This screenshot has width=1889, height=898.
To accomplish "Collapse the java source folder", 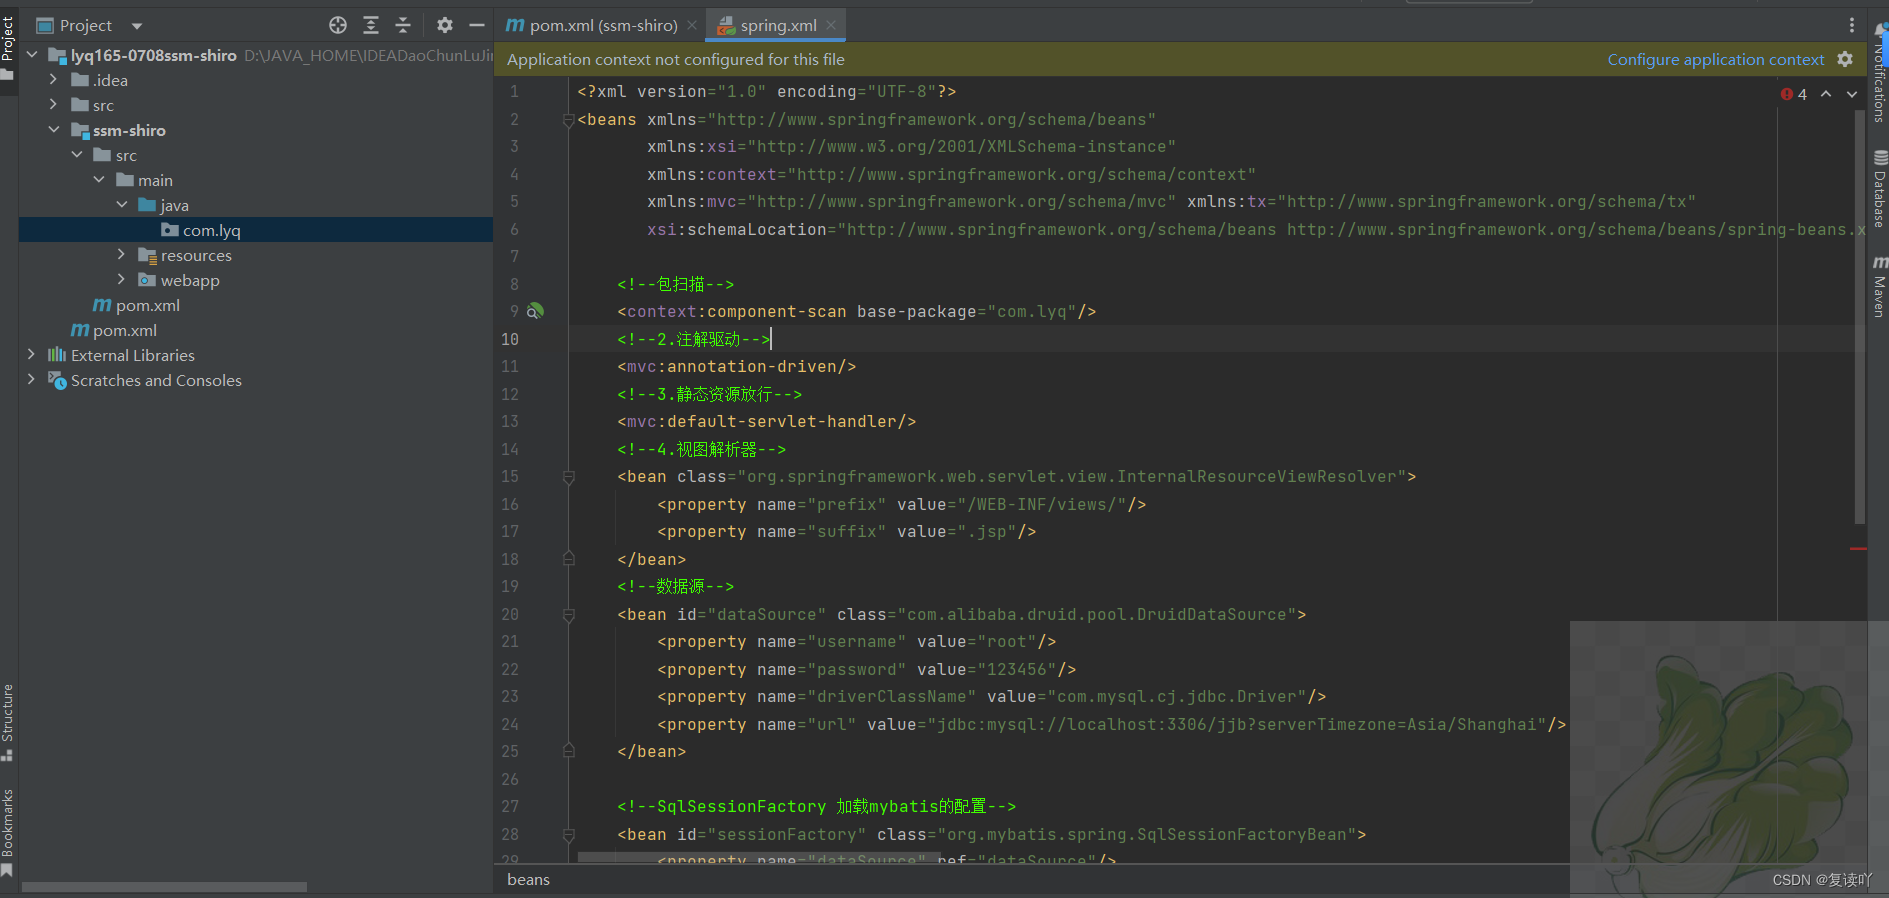I will [122, 205].
